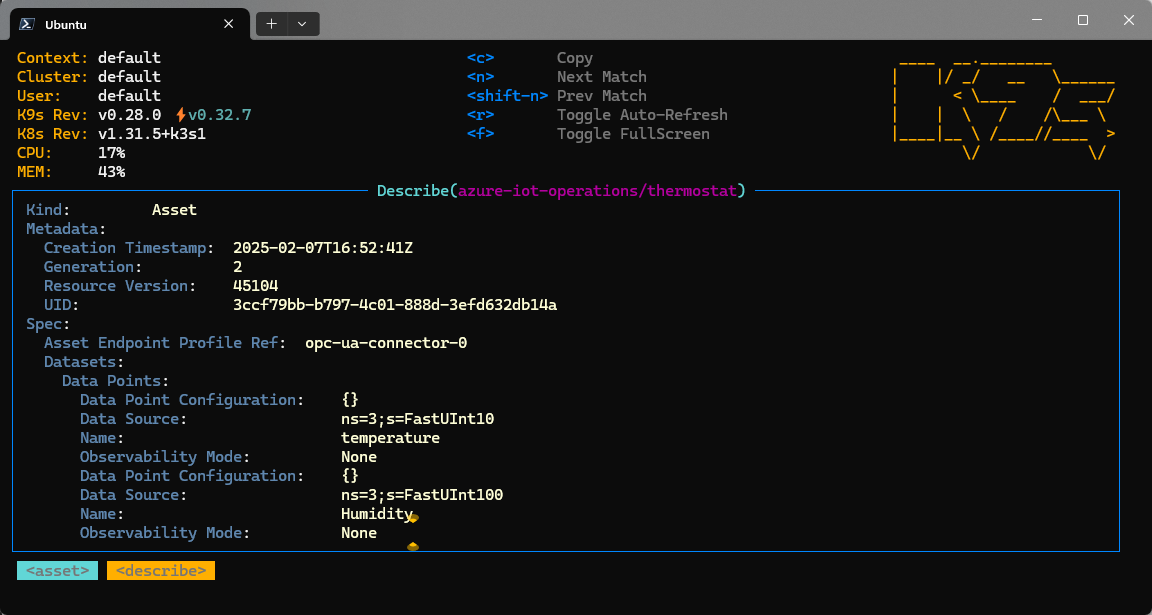This screenshot has height=615, width=1152.
Task: Click the <n> Next Match shortcut
Action: tap(480, 76)
